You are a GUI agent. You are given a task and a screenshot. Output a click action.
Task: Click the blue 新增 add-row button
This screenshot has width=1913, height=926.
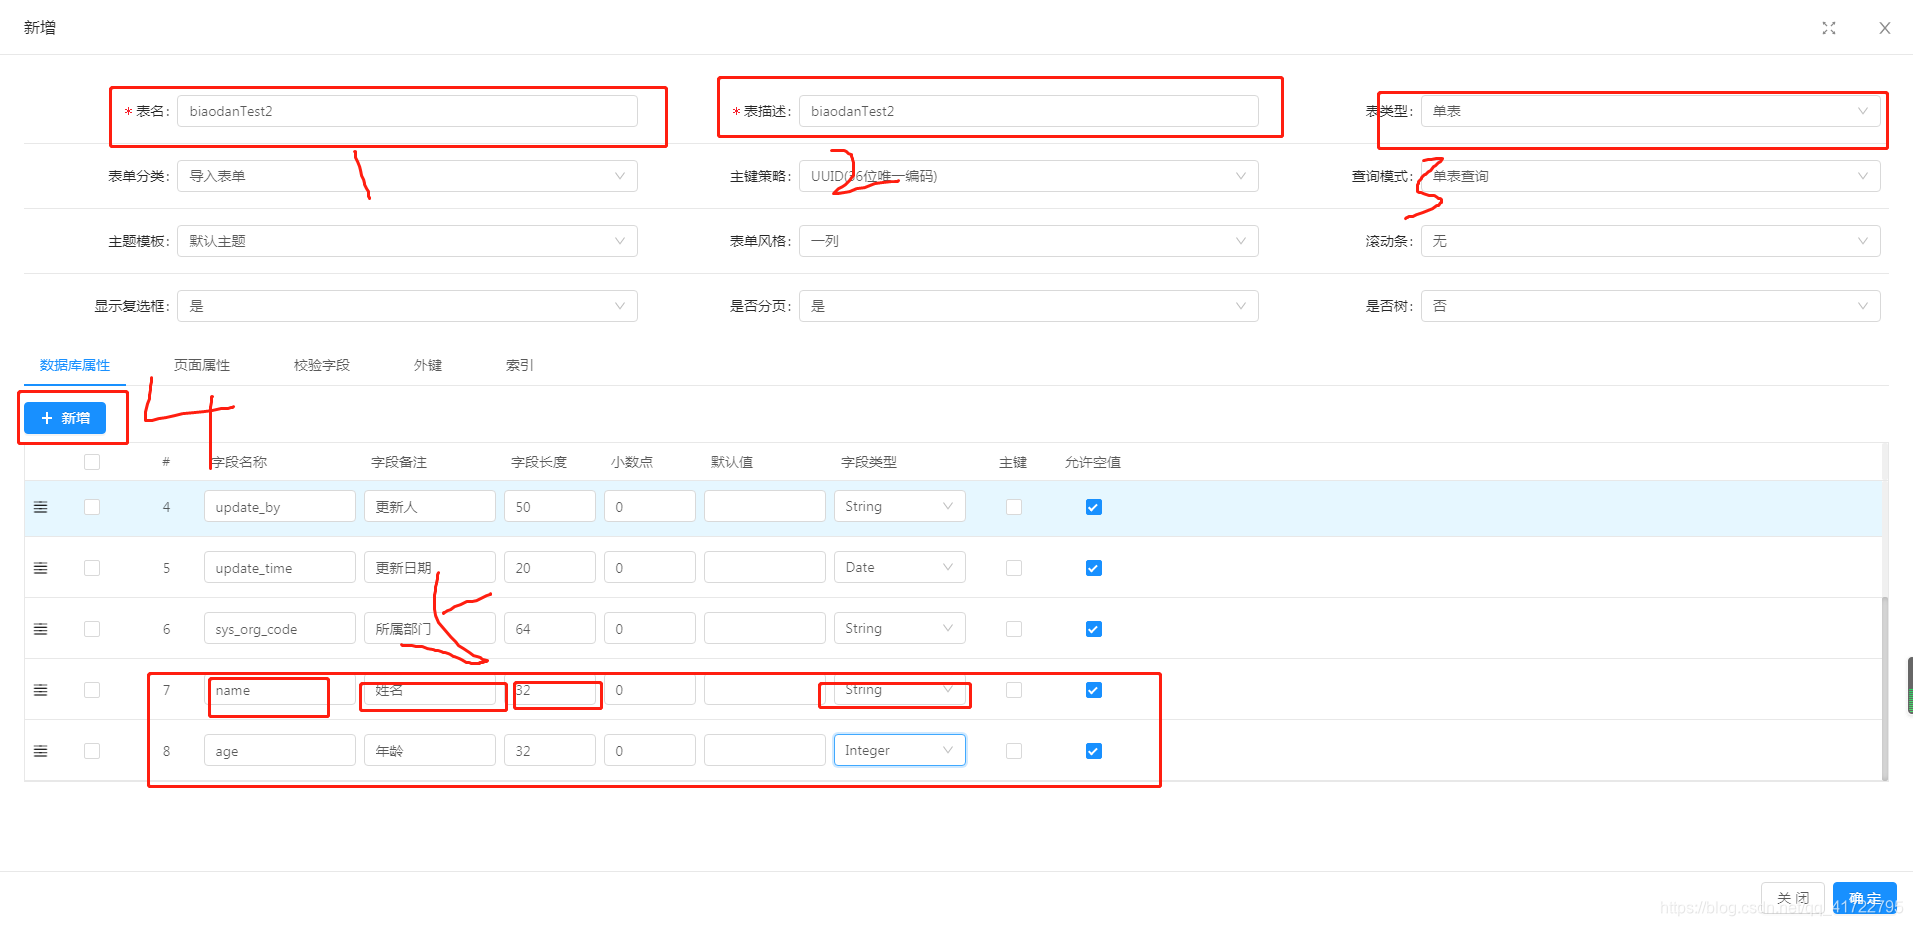(65, 418)
